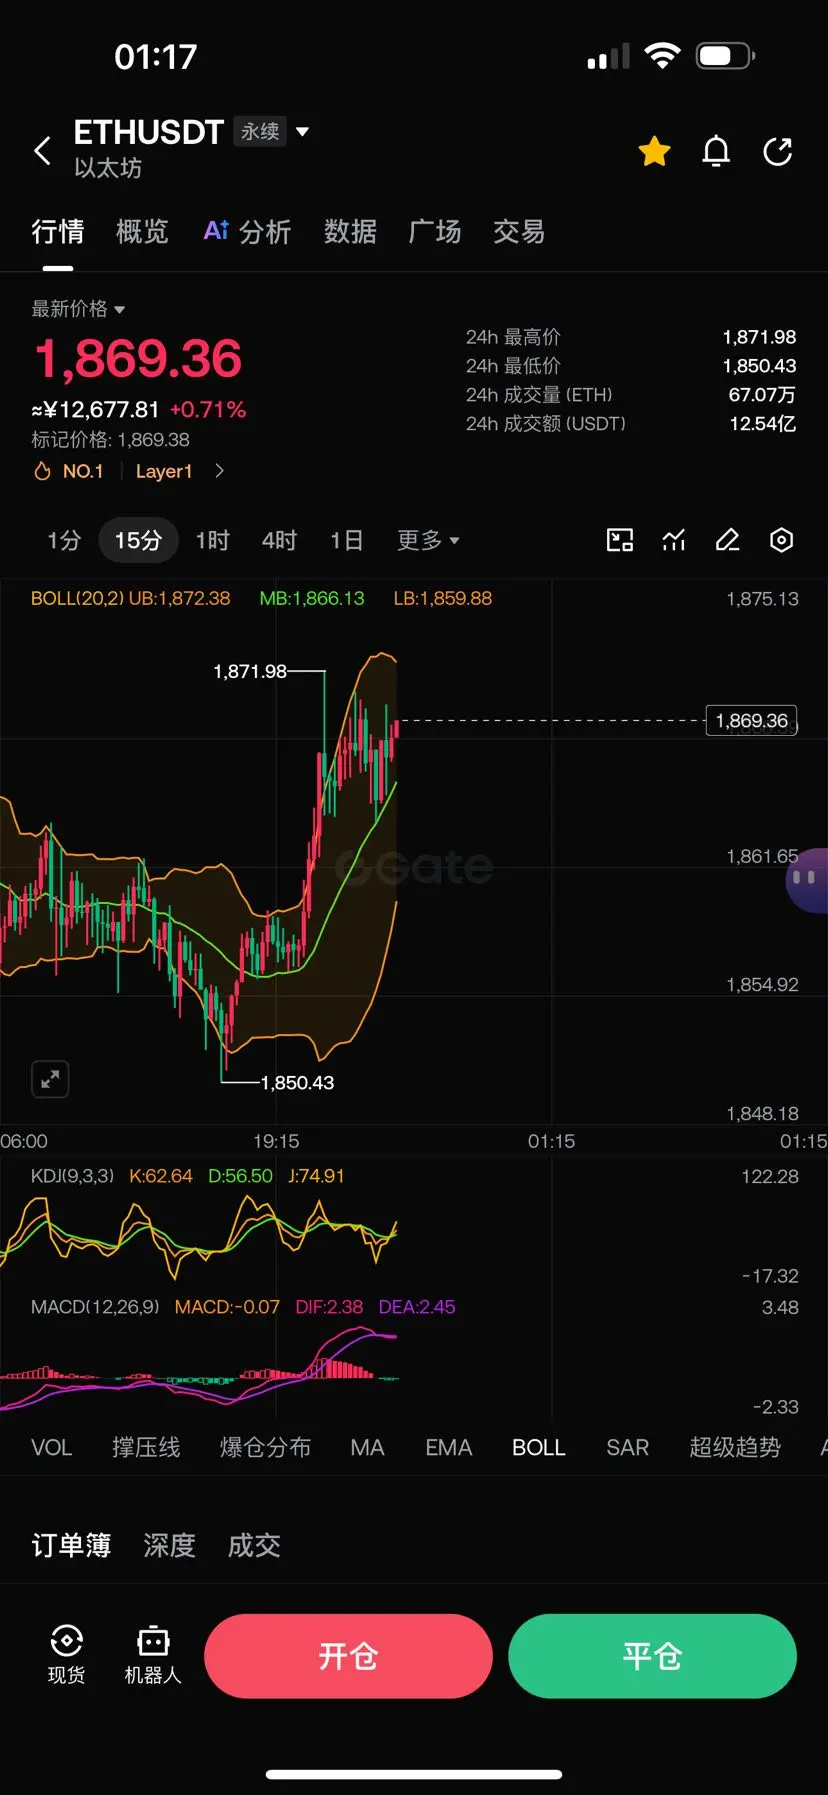Image resolution: width=828 pixels, height=1795 pixels.
Task: Tap the 24h 成交量 value 67.07万
Action: coord(762,395)
